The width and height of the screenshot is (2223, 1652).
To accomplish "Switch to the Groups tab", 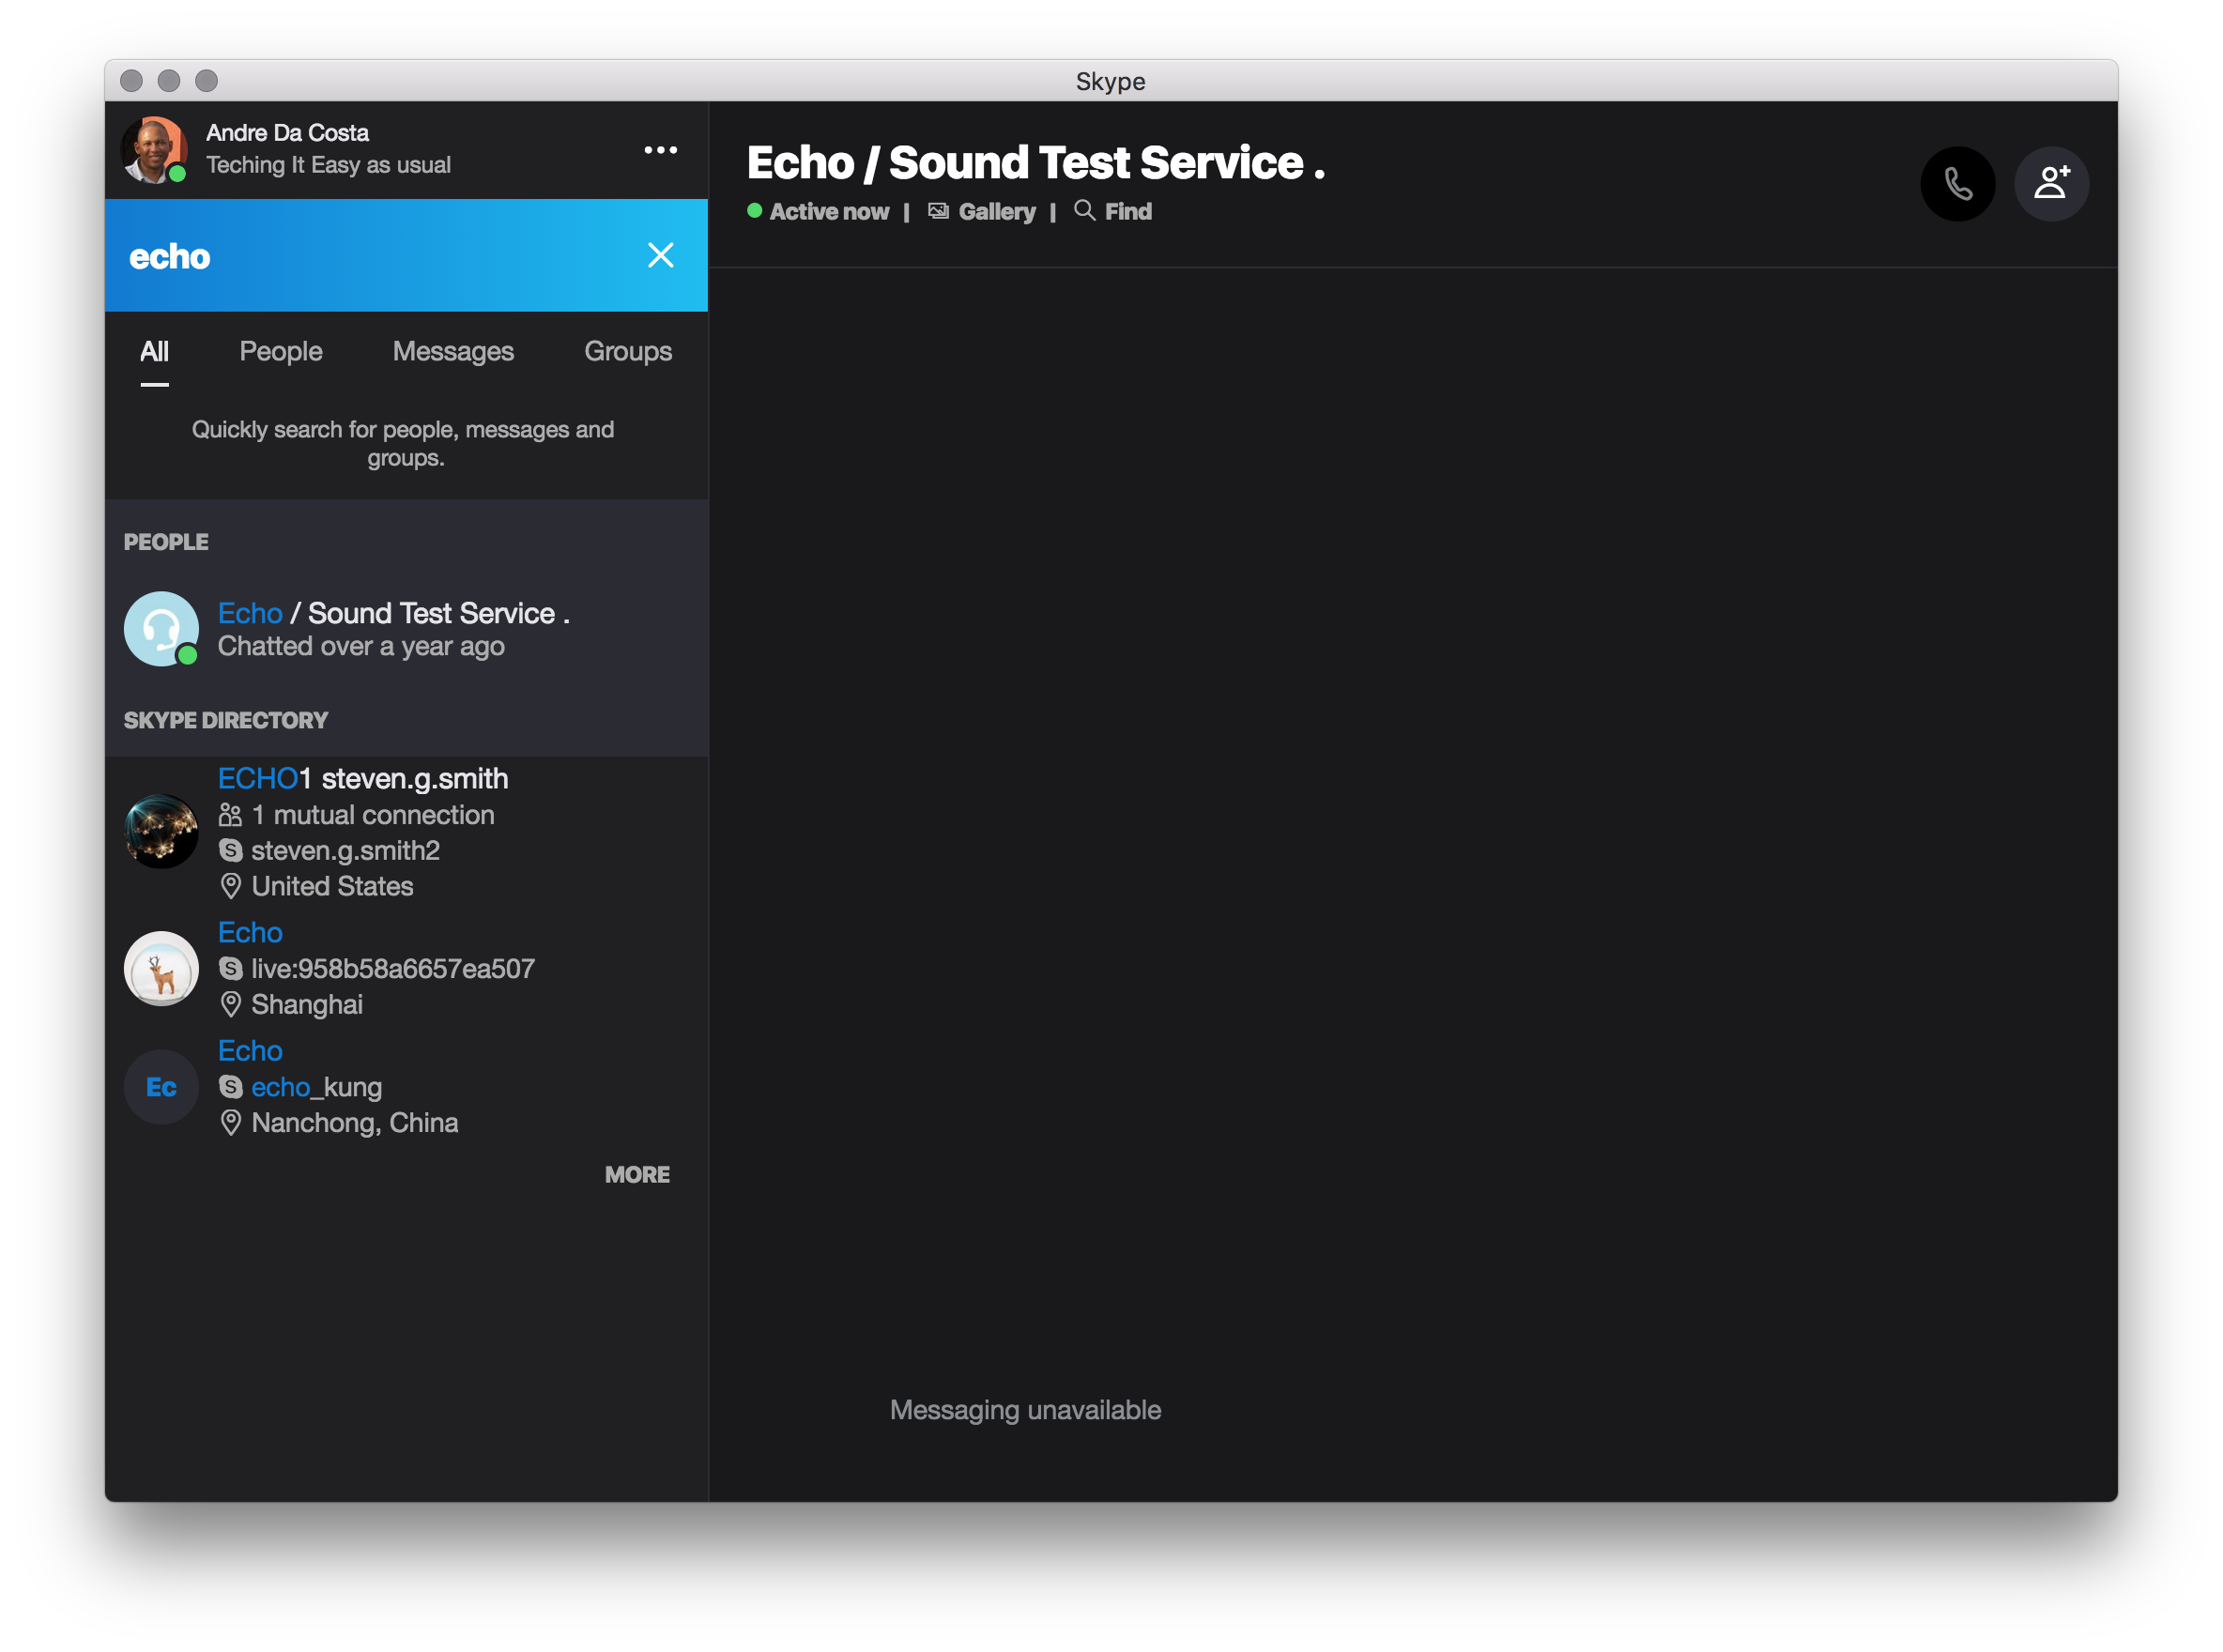I will 628,352.
